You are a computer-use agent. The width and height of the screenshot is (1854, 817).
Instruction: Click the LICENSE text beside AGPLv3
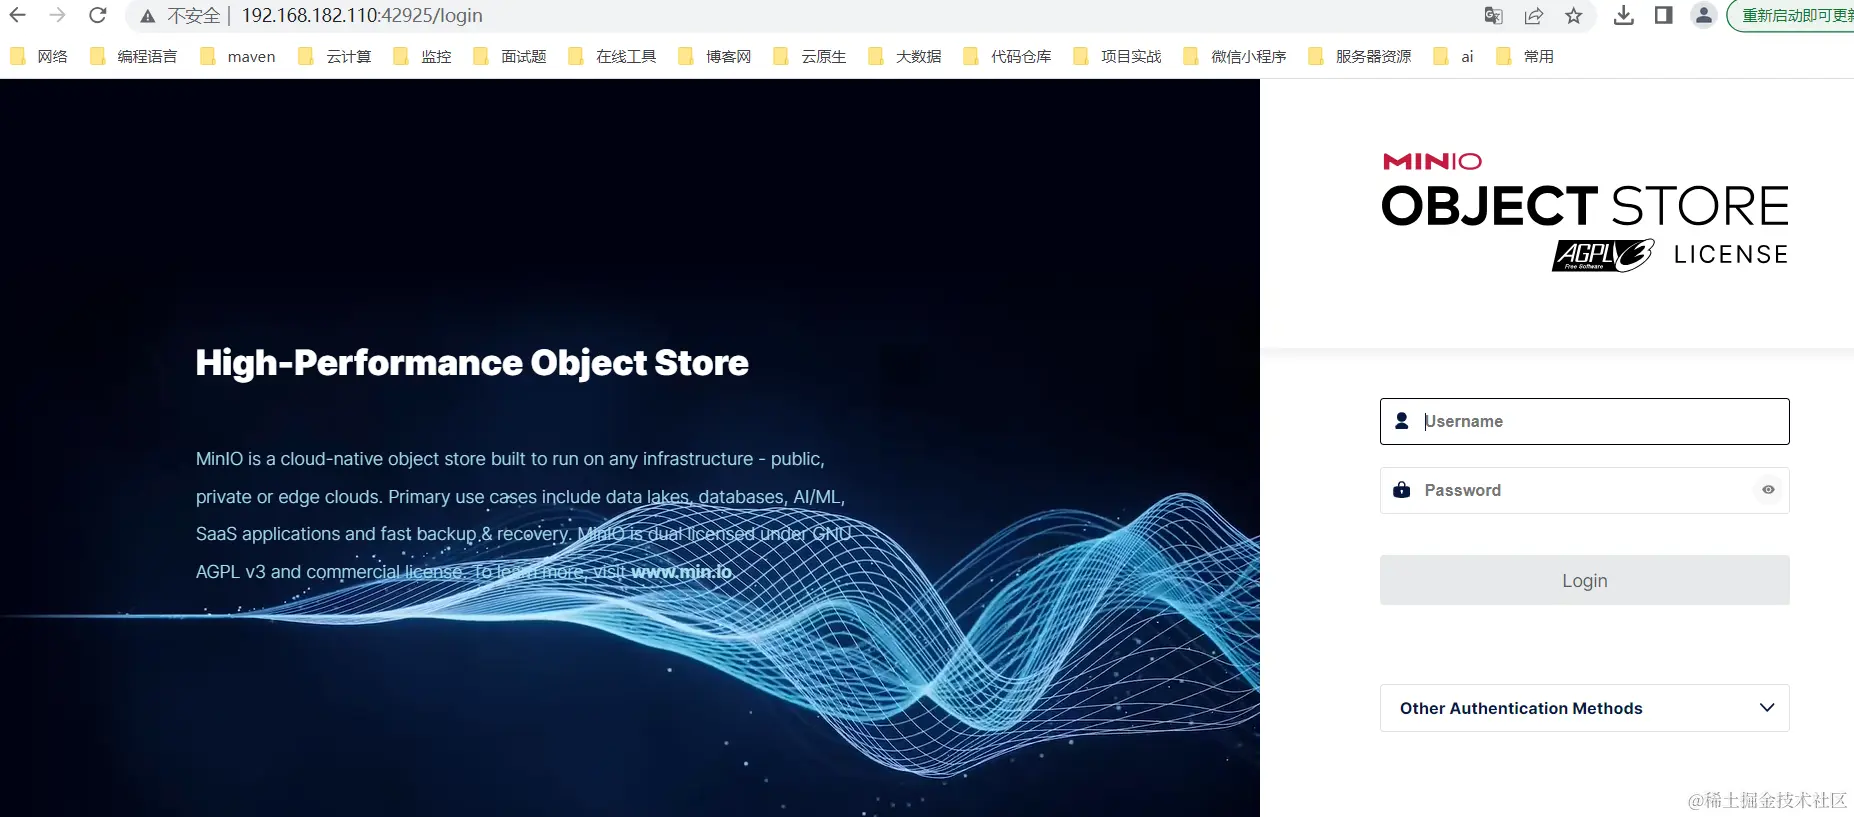click(x=1731, y=255)
